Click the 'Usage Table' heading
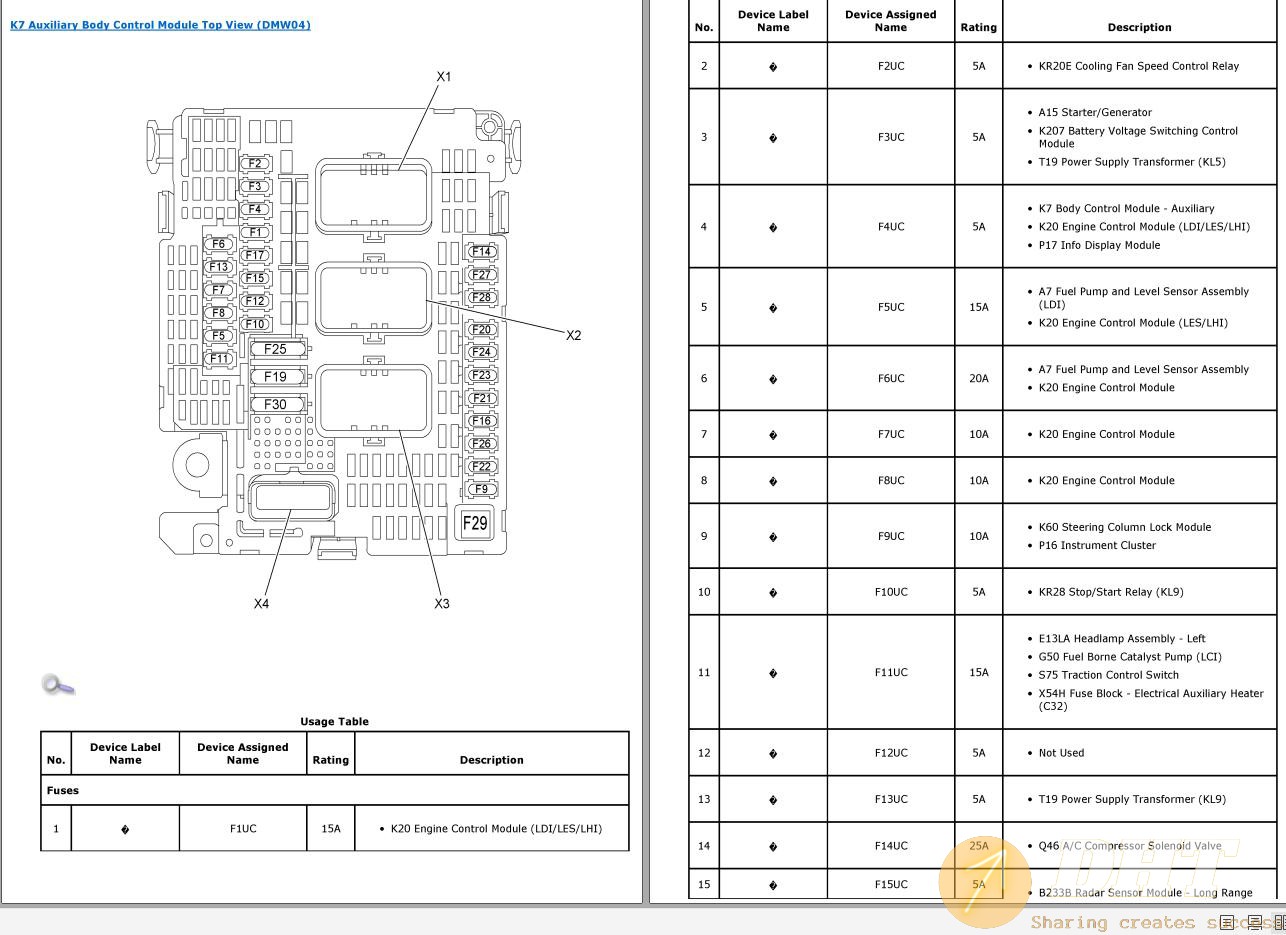Screen dimensions: 1286x935 click(x=334, y=721)
